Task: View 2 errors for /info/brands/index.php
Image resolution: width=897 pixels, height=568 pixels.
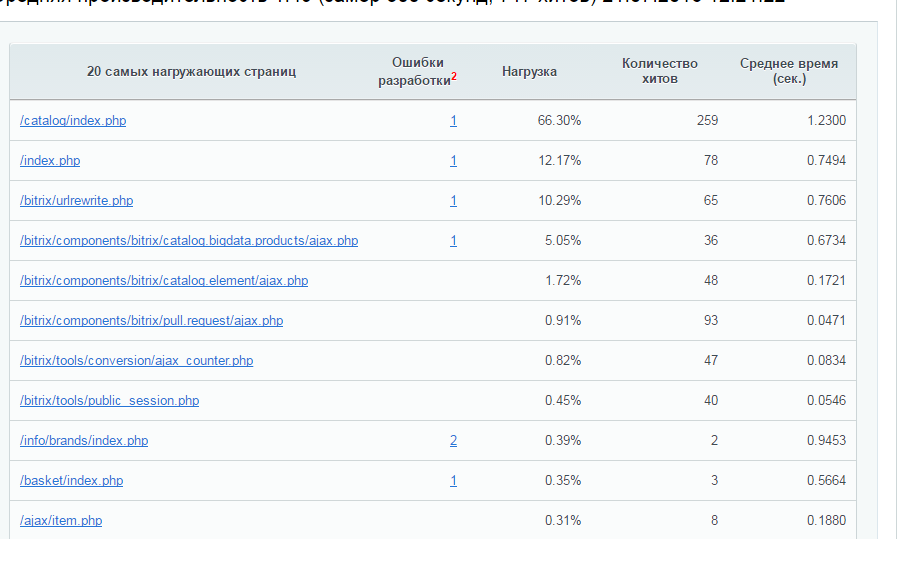Action: (453, 441)
